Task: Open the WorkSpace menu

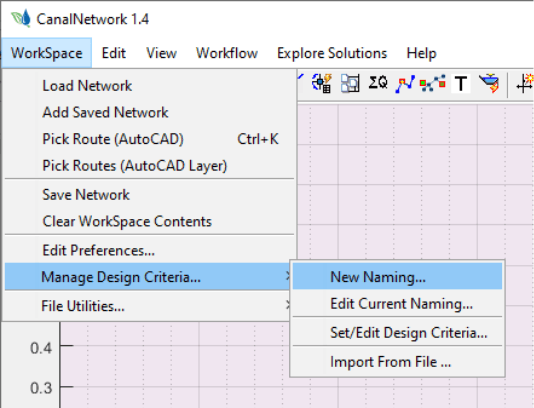Action: 46,53
